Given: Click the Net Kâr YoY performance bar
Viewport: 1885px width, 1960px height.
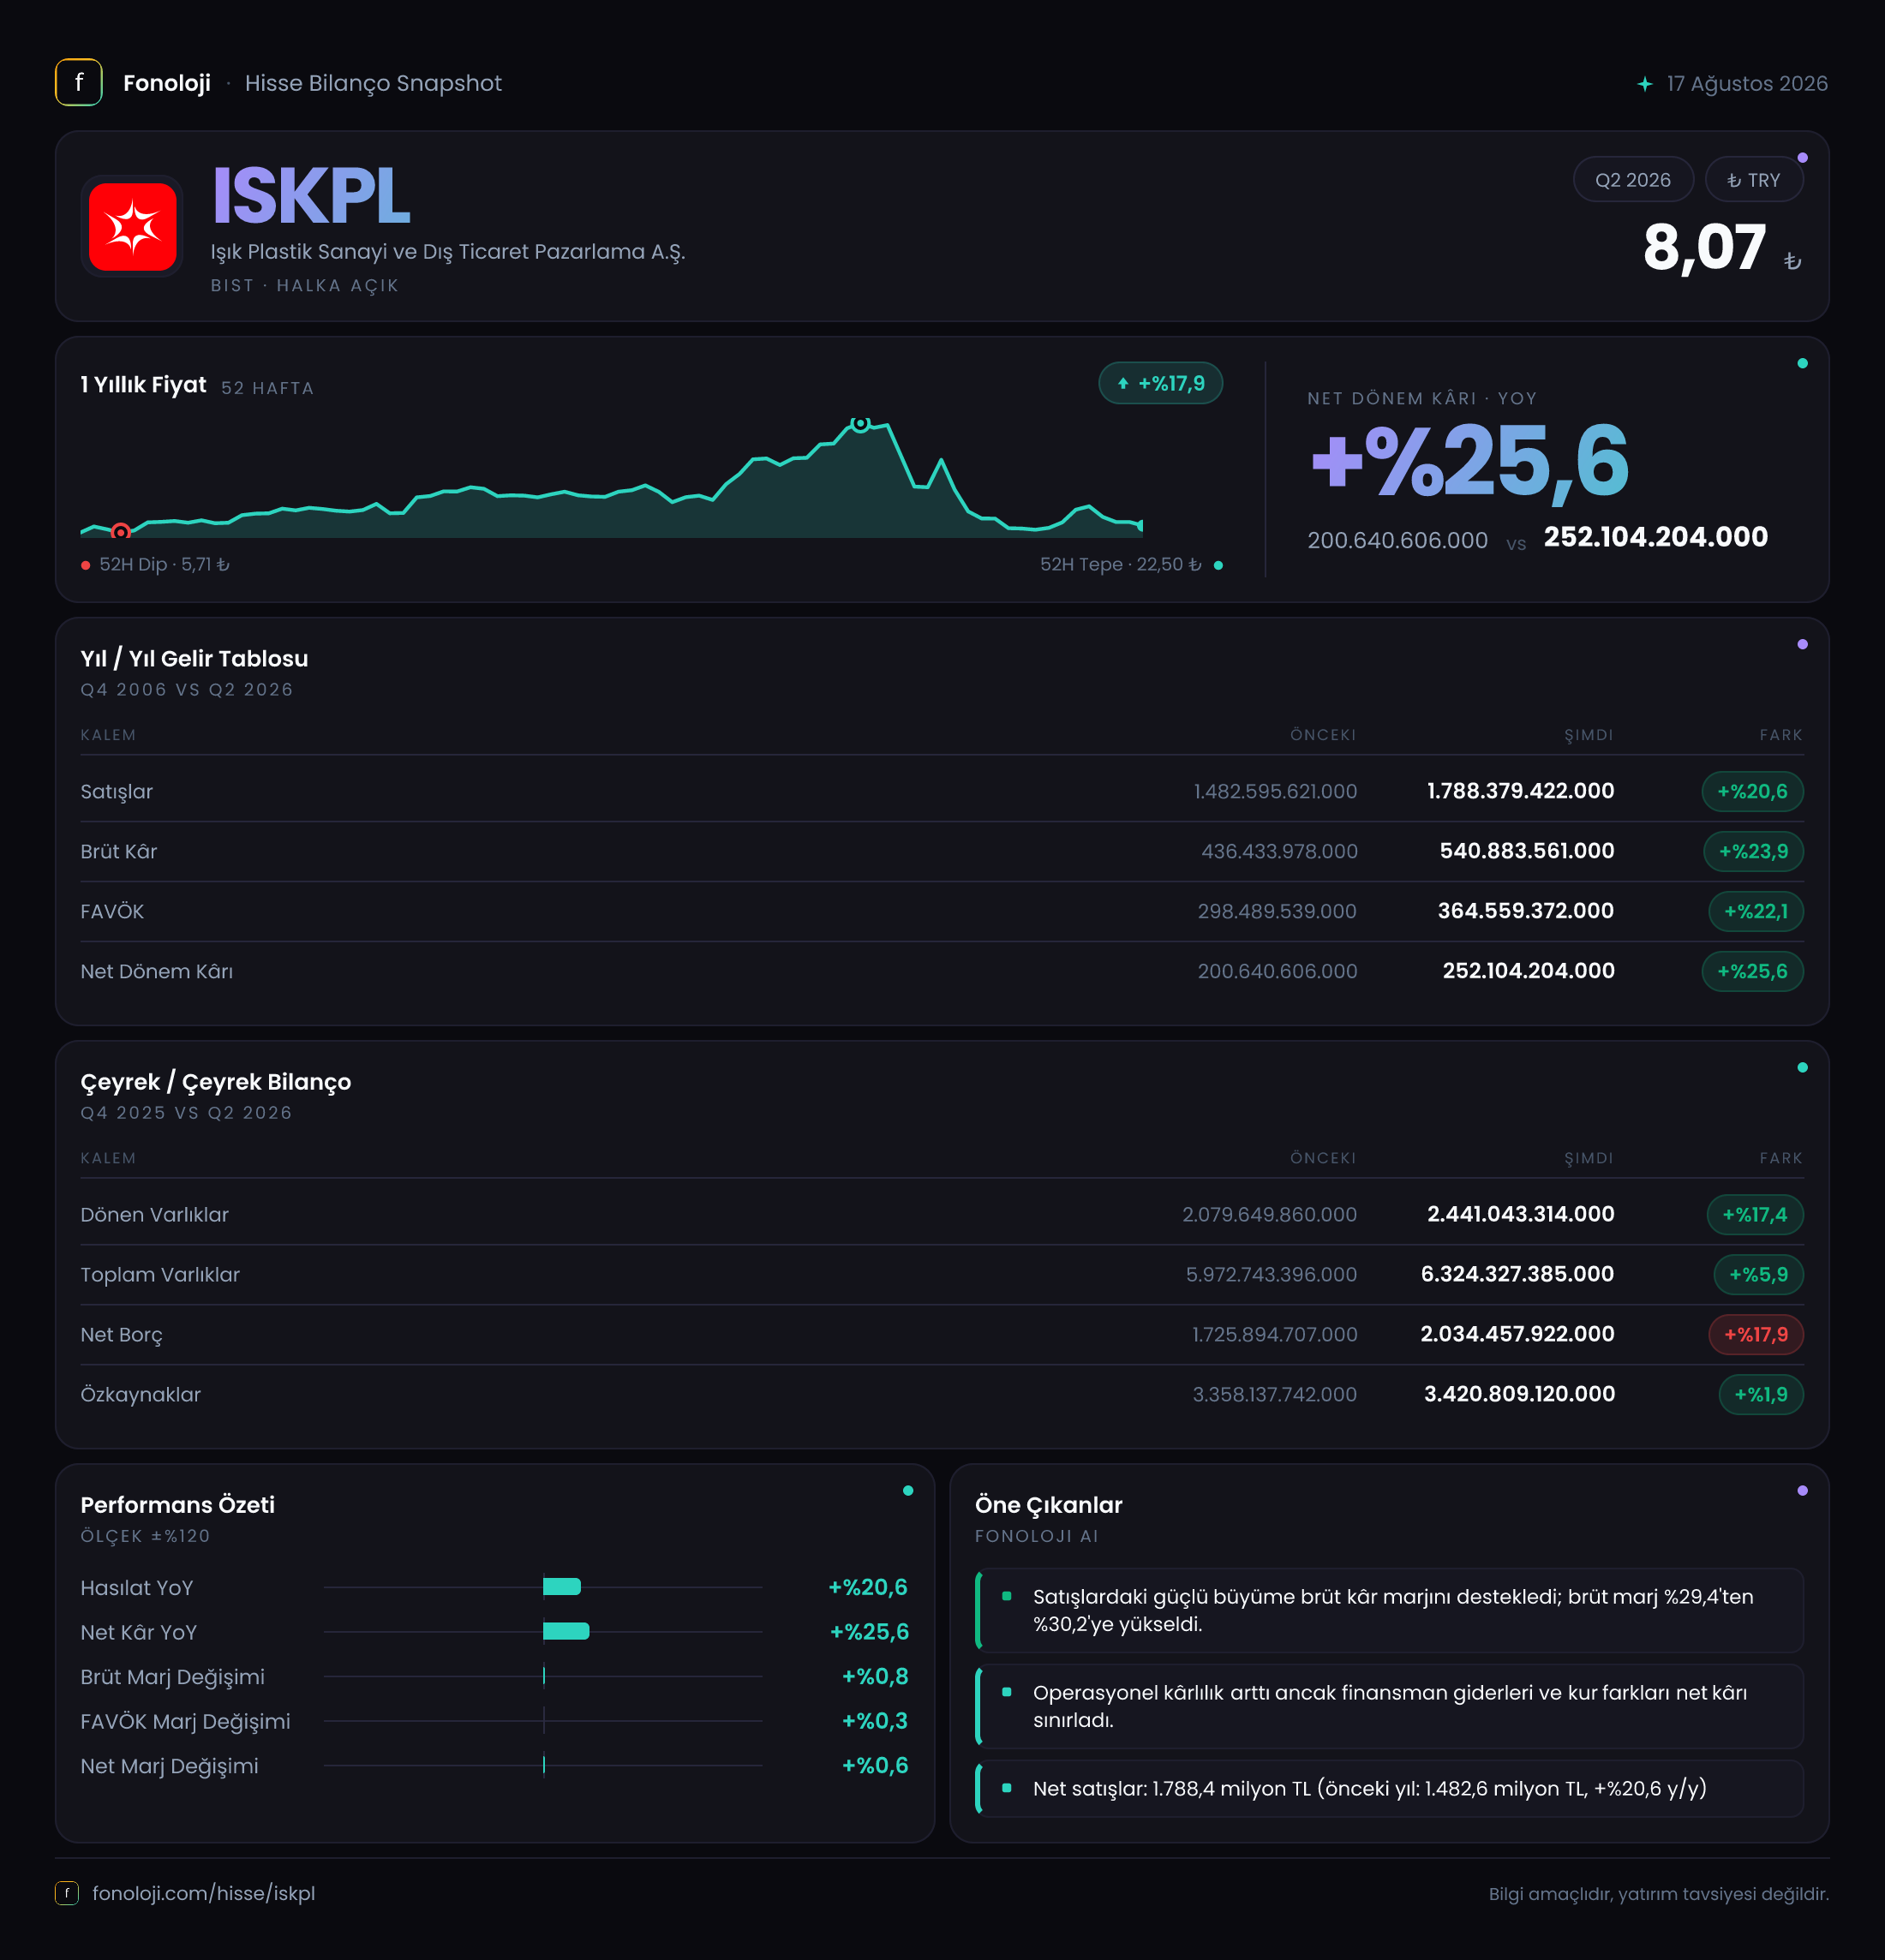Looking at the screenshot, I should pyautogui.click(x=566, y=1632).
